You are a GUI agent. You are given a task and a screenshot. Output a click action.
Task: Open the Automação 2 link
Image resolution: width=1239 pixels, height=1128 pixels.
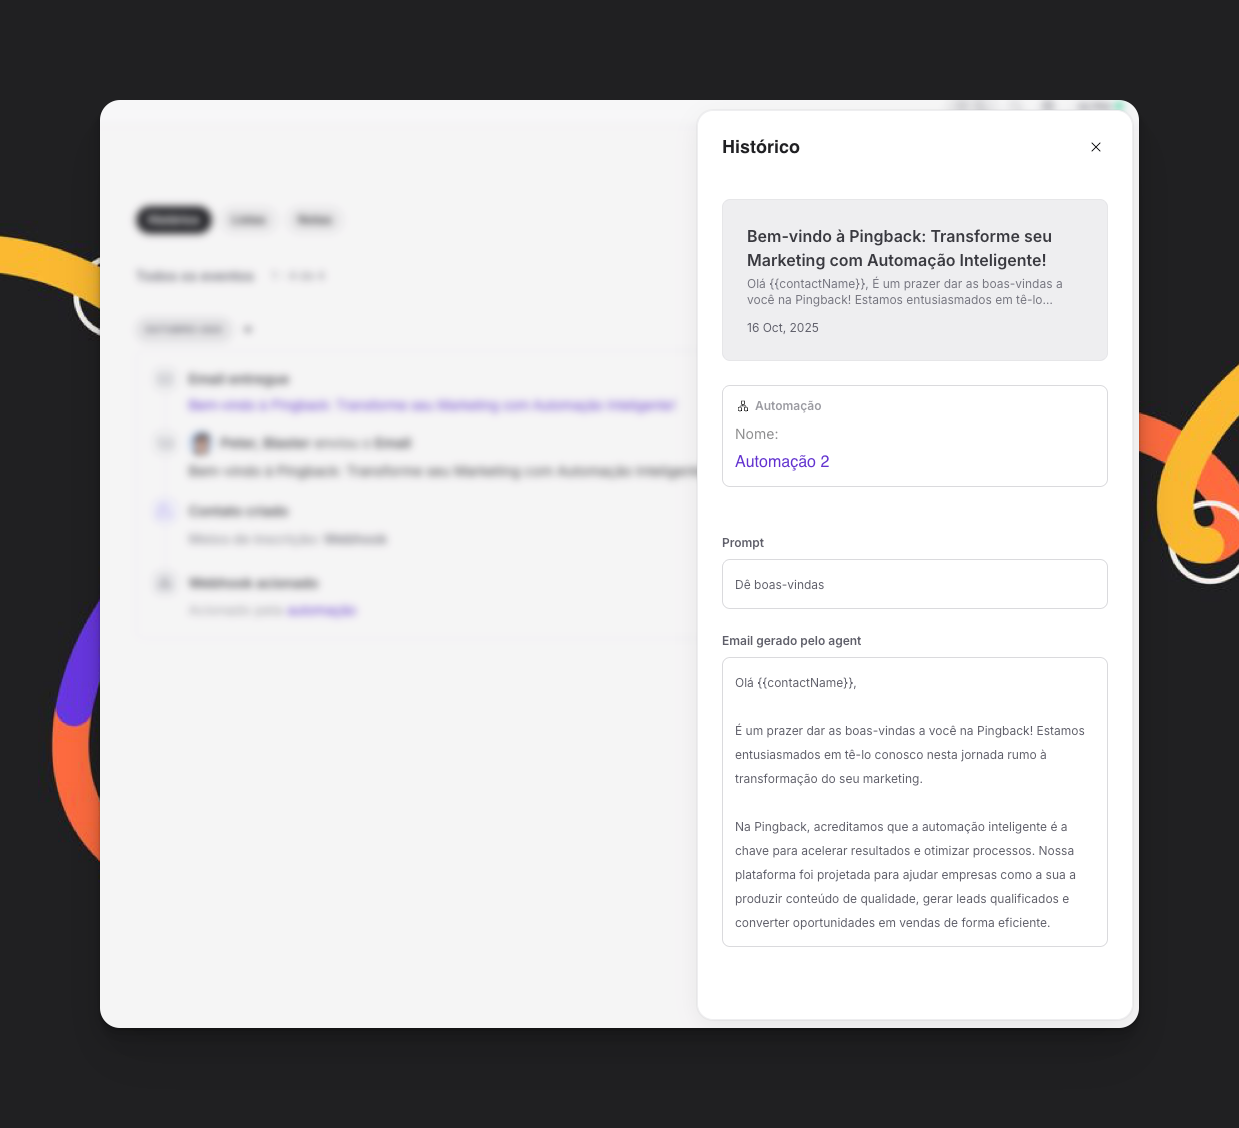782,462
